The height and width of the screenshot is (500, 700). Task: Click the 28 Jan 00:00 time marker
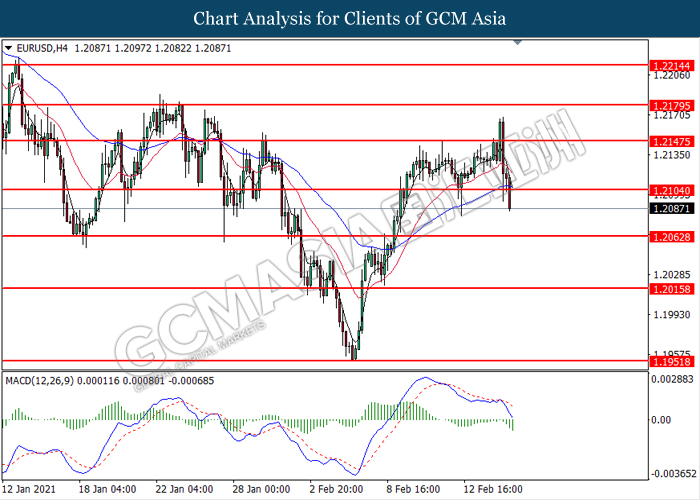262,489
